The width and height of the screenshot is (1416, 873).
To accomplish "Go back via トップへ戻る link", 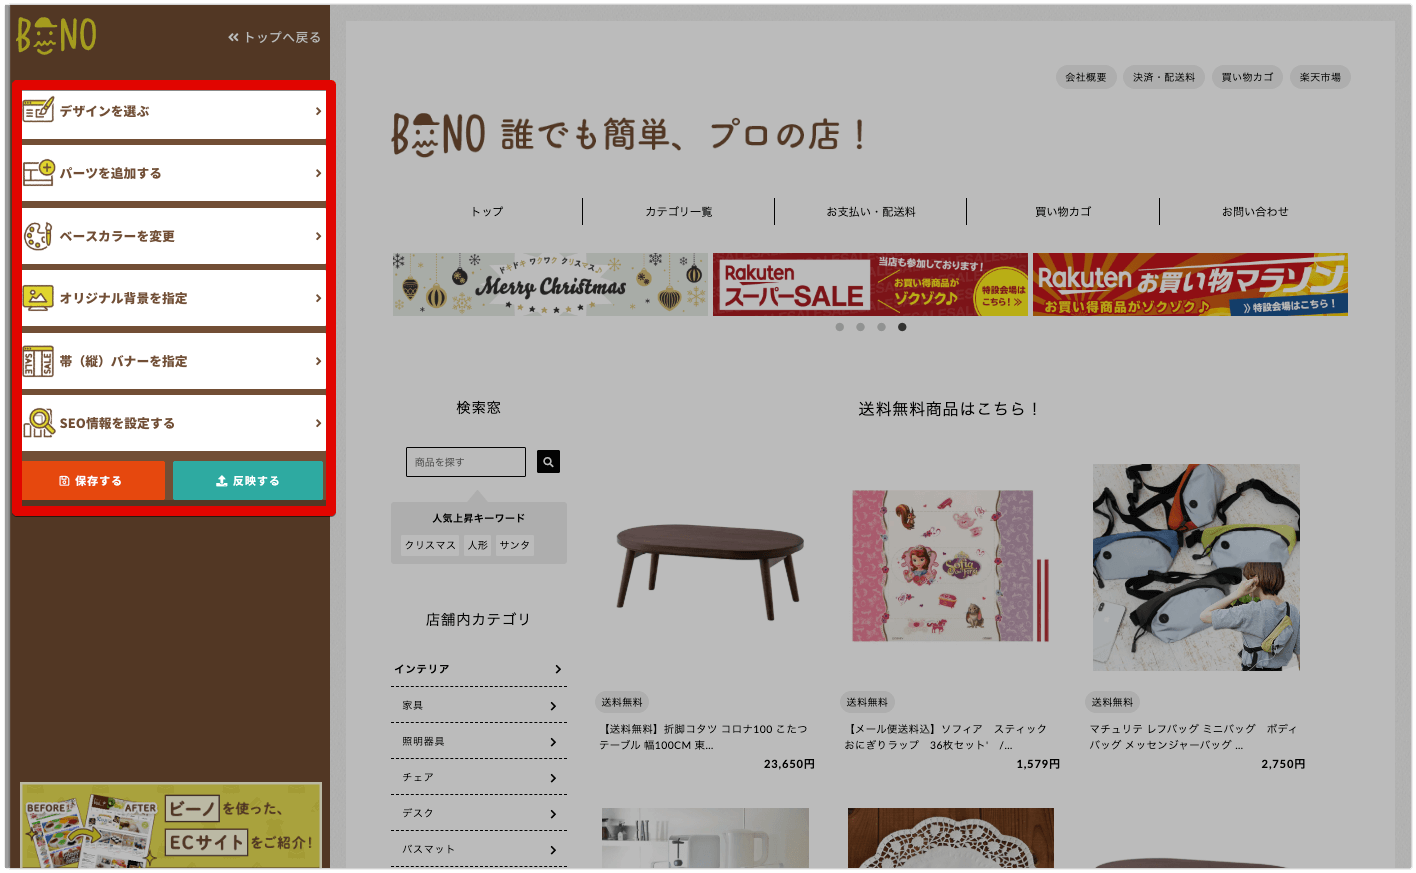I will (274, 37).
